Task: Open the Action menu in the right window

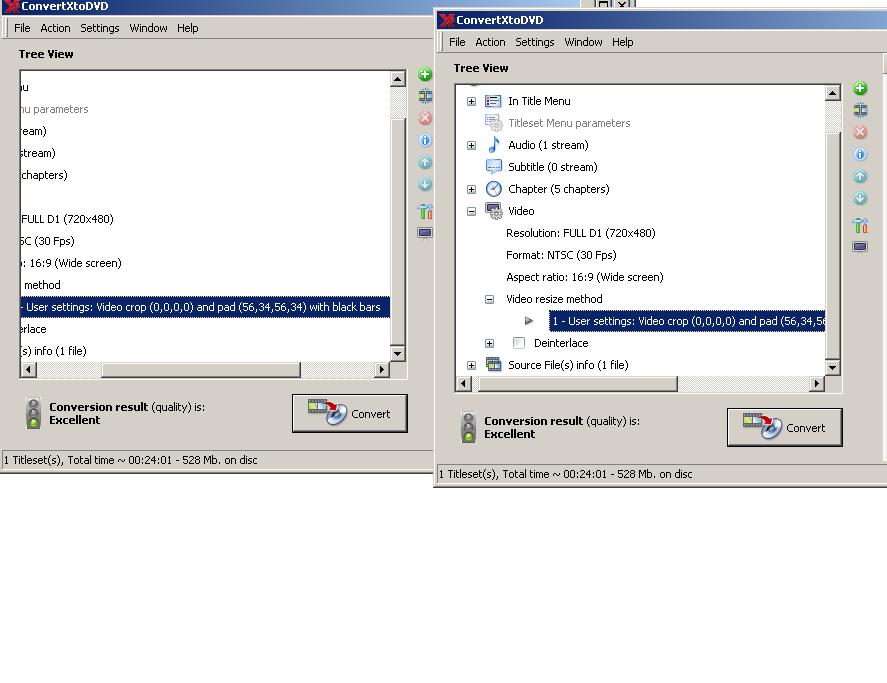Action: (x=490, y=42)
